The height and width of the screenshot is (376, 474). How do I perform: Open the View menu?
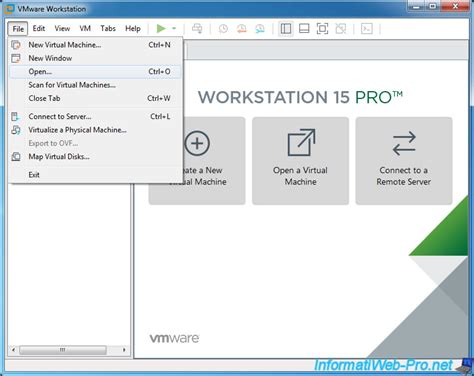click(x=62, y=29)
